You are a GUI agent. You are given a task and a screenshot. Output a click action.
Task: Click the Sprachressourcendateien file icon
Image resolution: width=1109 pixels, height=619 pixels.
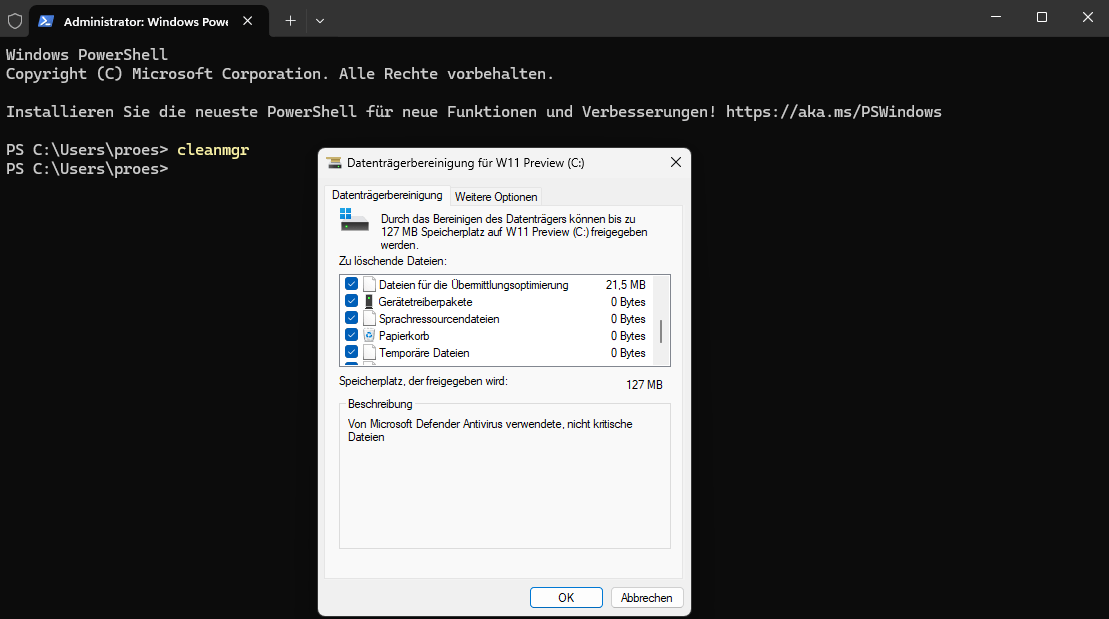coord(369,318)
